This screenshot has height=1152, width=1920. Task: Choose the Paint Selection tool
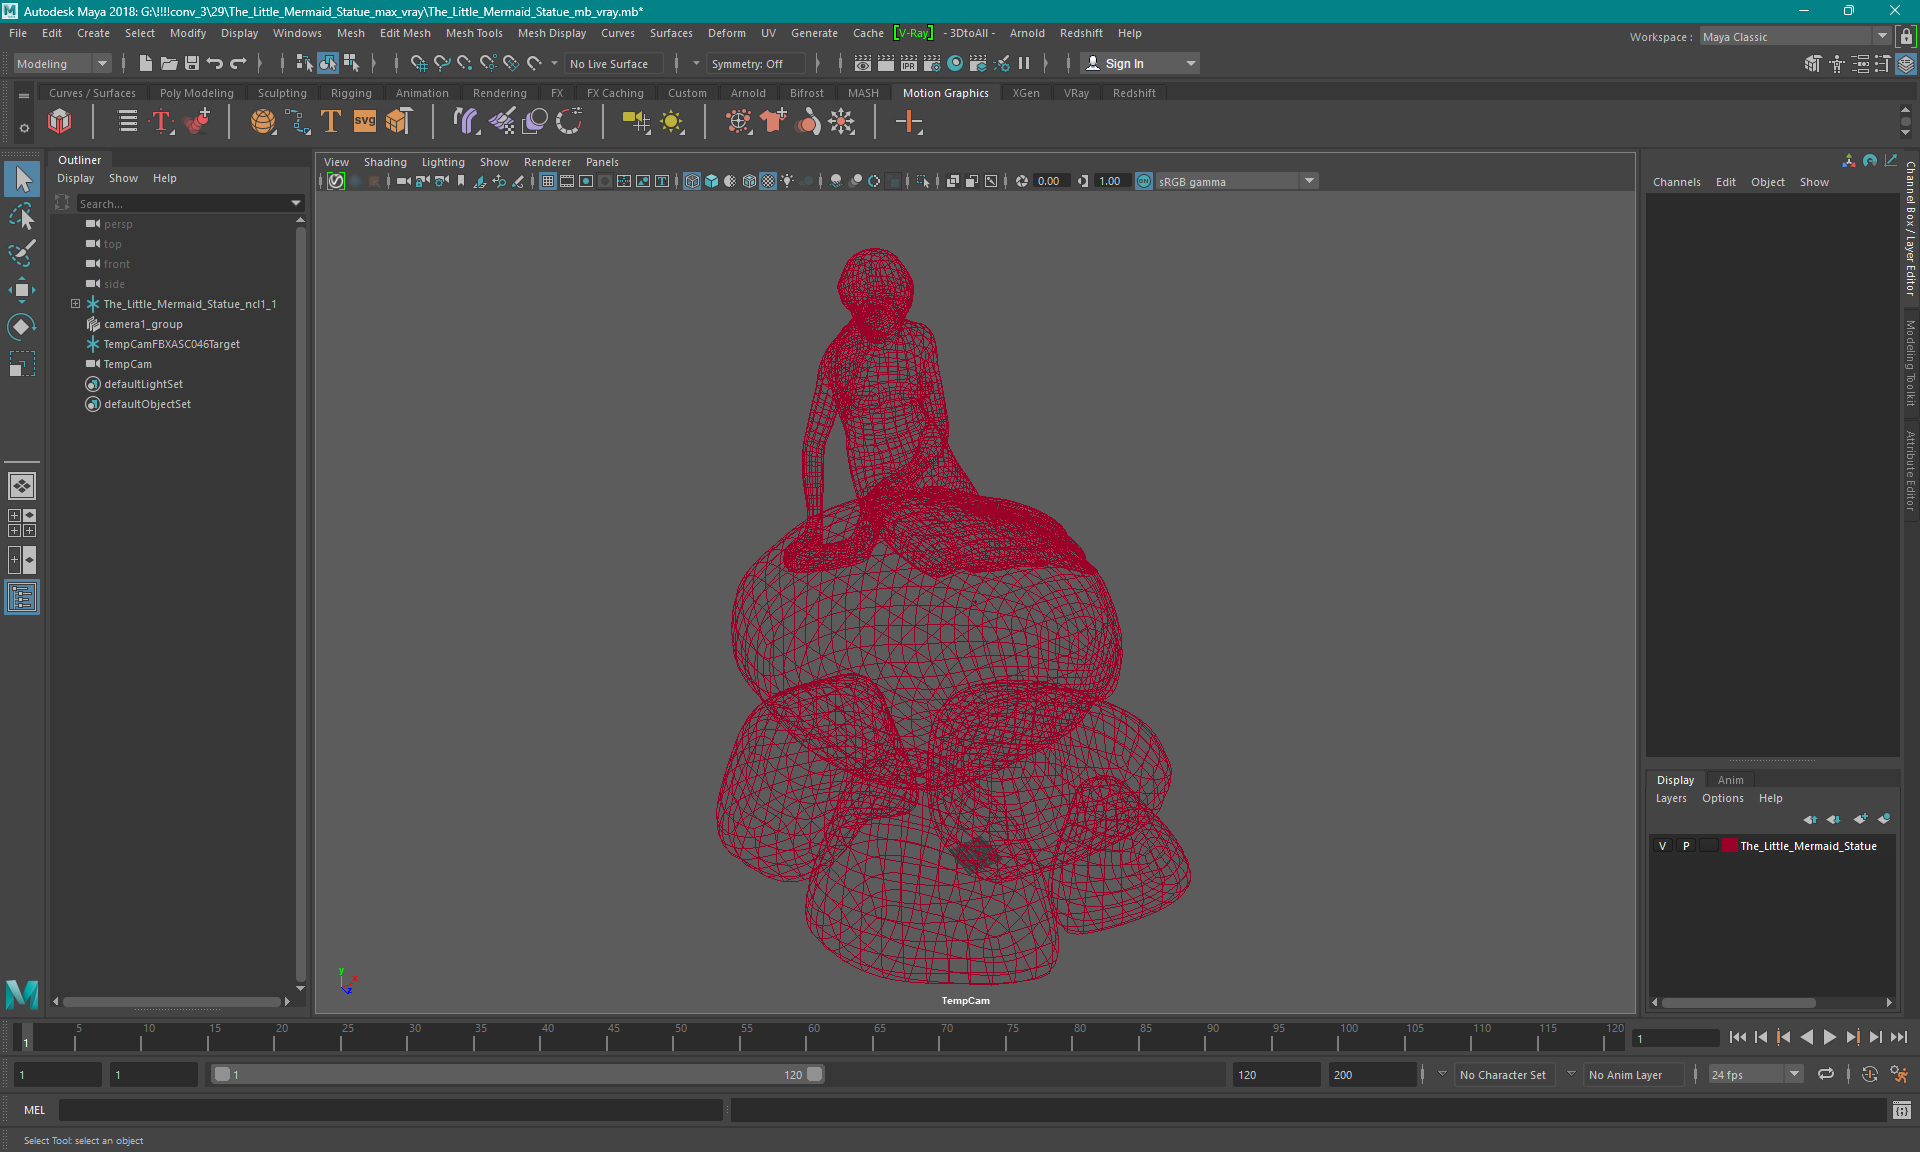22,253
